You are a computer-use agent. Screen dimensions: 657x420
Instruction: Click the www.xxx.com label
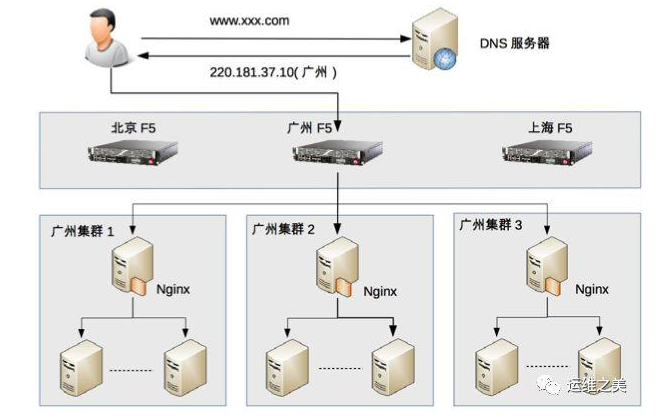[x=249, y=21]
